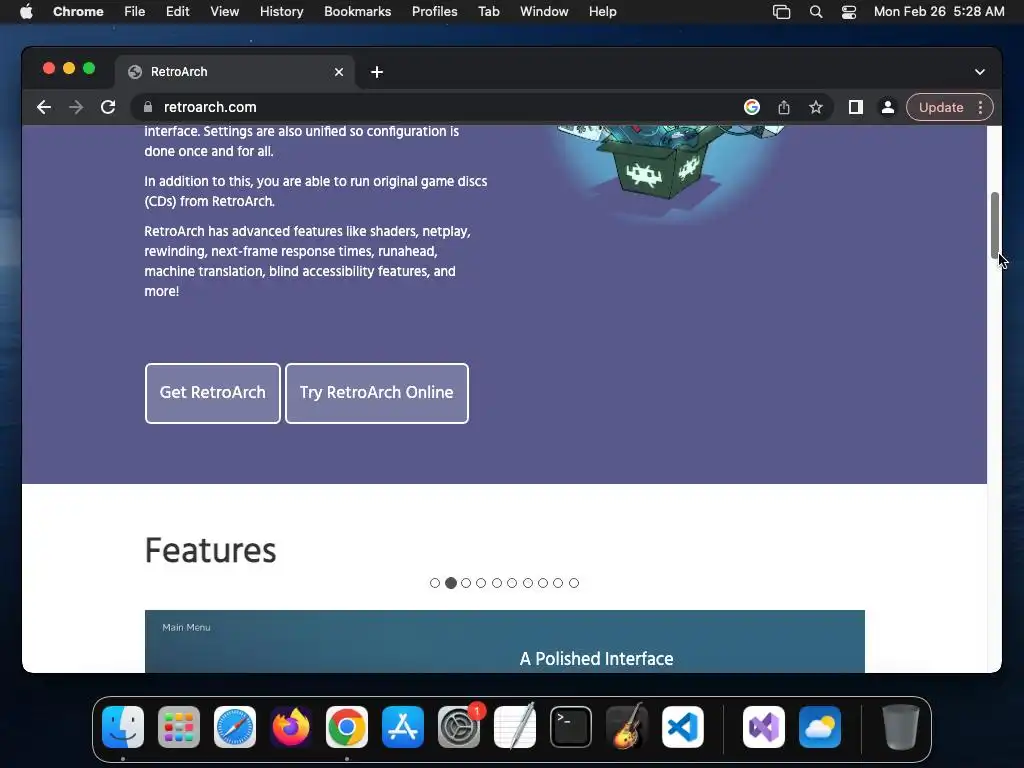This screenshot has width=1024, height=768.
Task: Launch Safari from the Dock
Action: (235, 727)
